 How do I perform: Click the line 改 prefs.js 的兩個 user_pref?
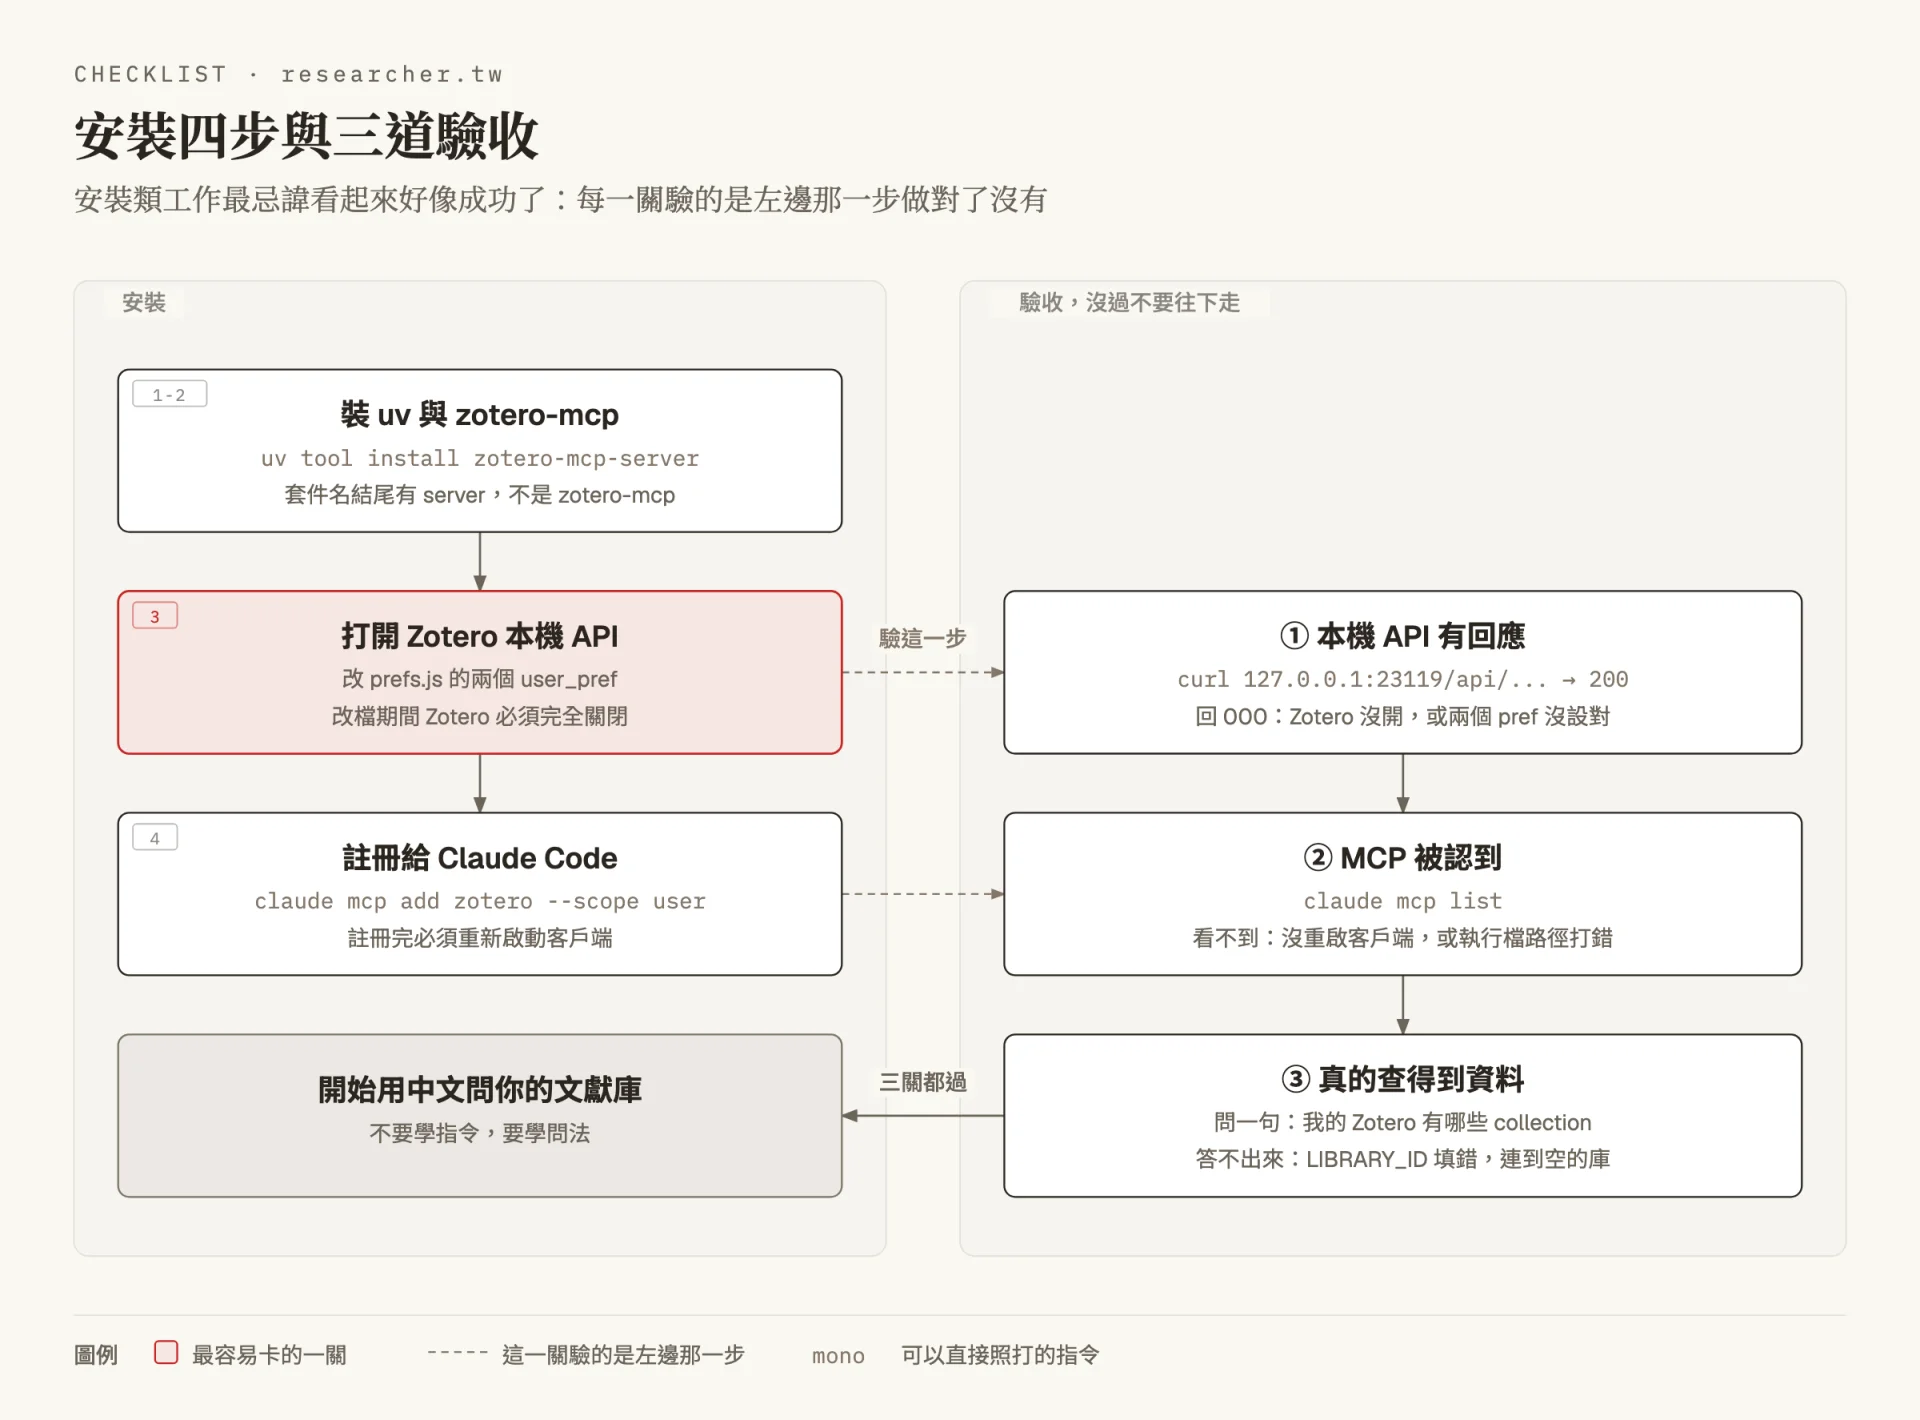point(480,679)
